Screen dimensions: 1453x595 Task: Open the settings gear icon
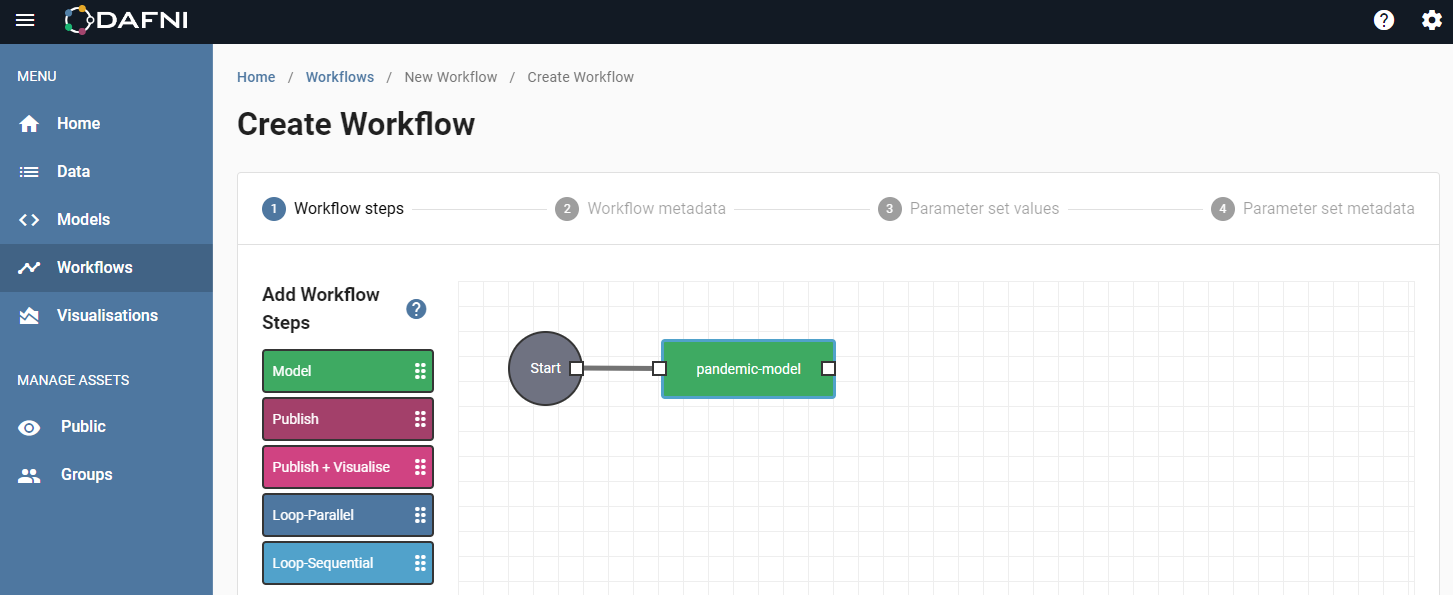tap(1432, 19)
